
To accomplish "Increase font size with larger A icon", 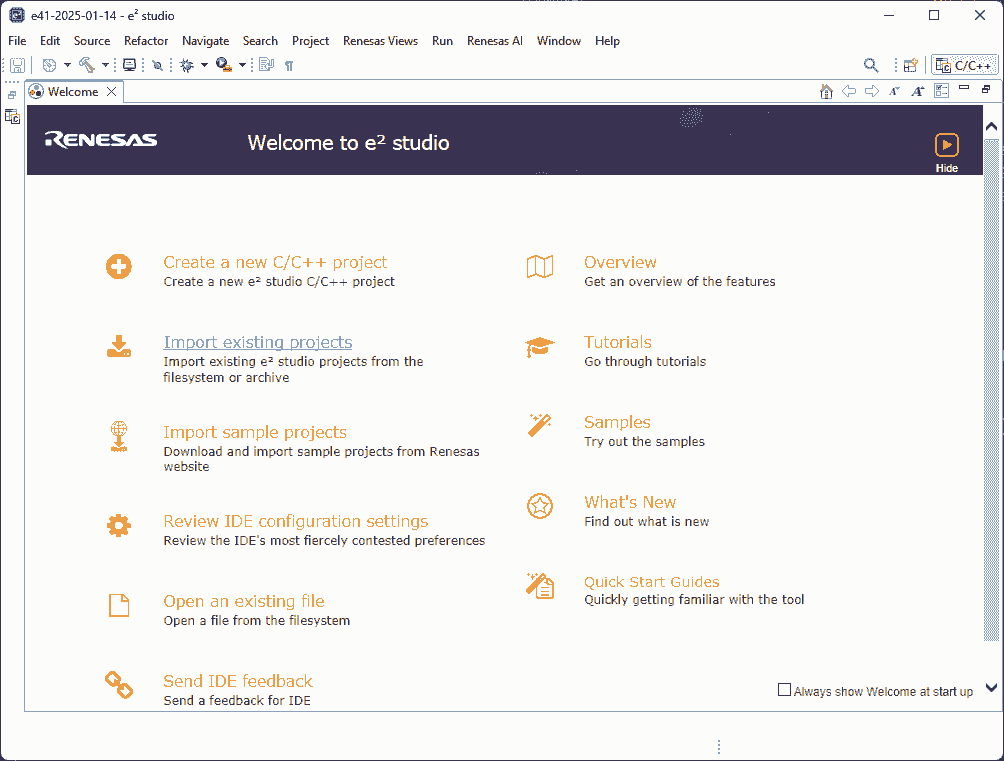I will point(917,92).
